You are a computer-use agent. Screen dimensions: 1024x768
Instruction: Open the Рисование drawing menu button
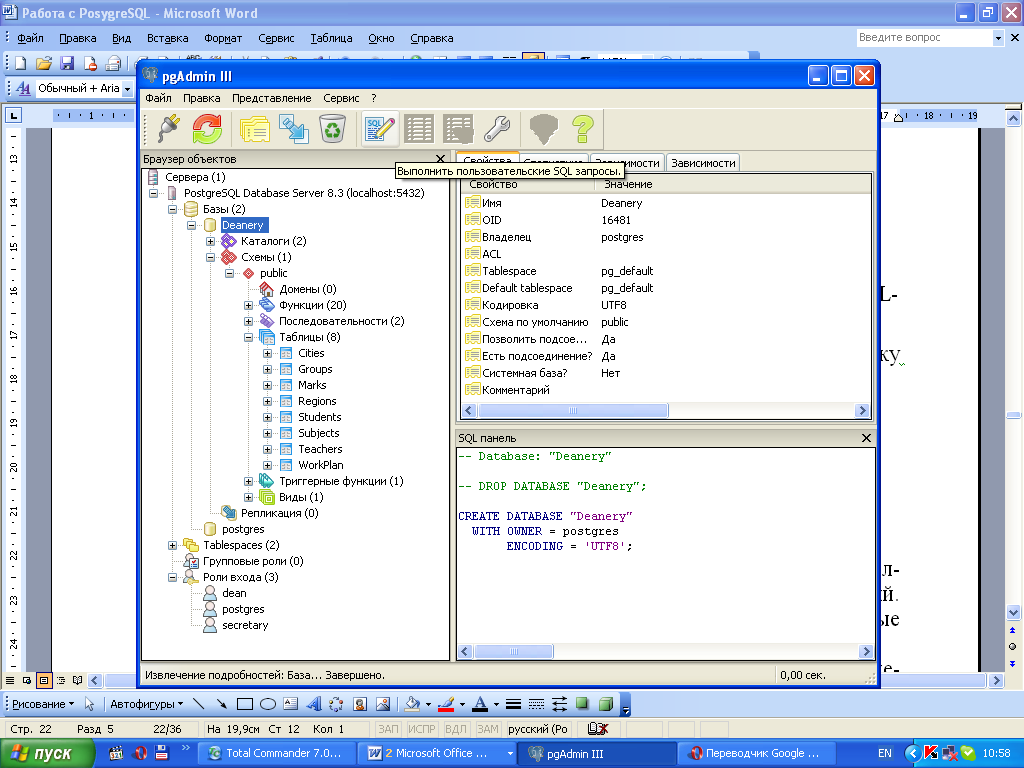point(43,704)
